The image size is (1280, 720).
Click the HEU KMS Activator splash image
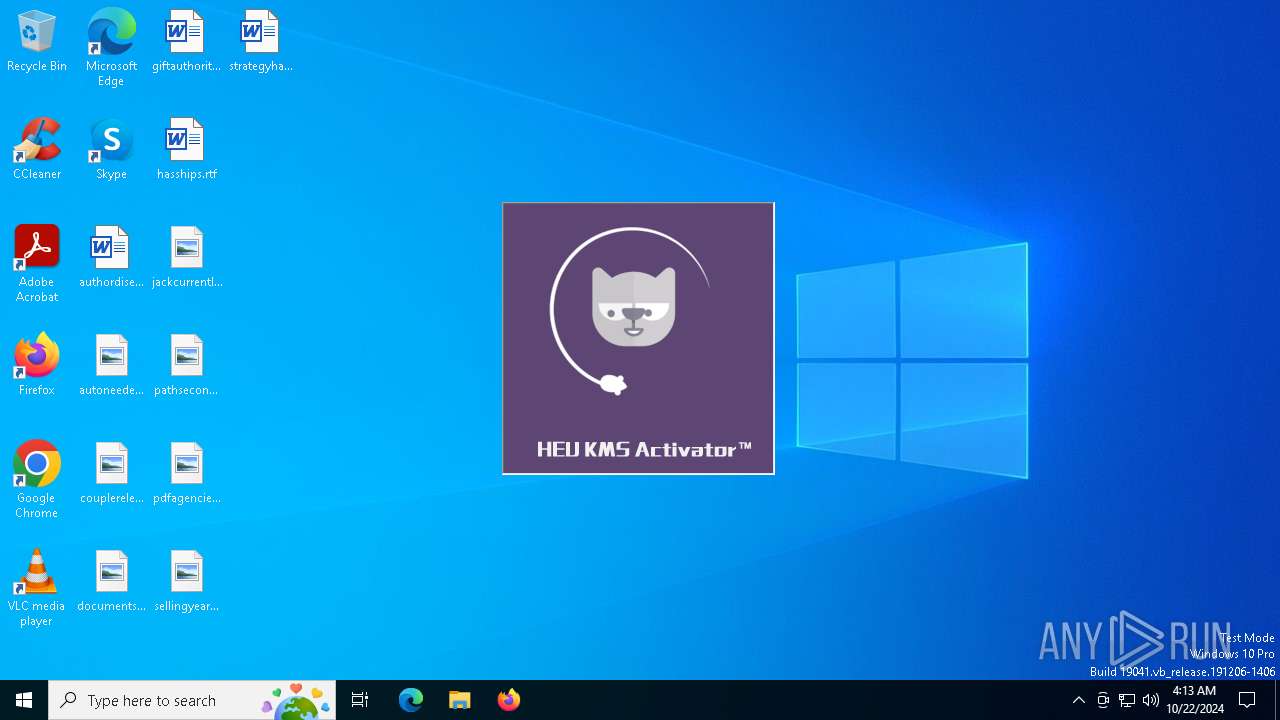pos(638,338)
